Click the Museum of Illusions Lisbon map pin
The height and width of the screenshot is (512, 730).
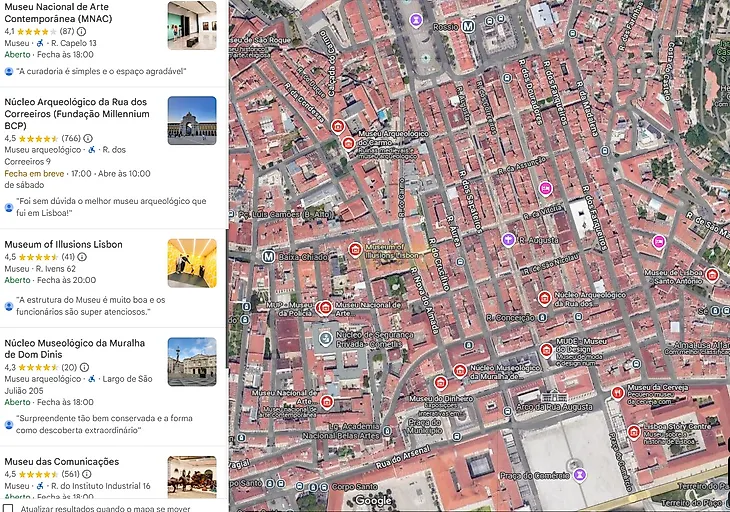355,249
